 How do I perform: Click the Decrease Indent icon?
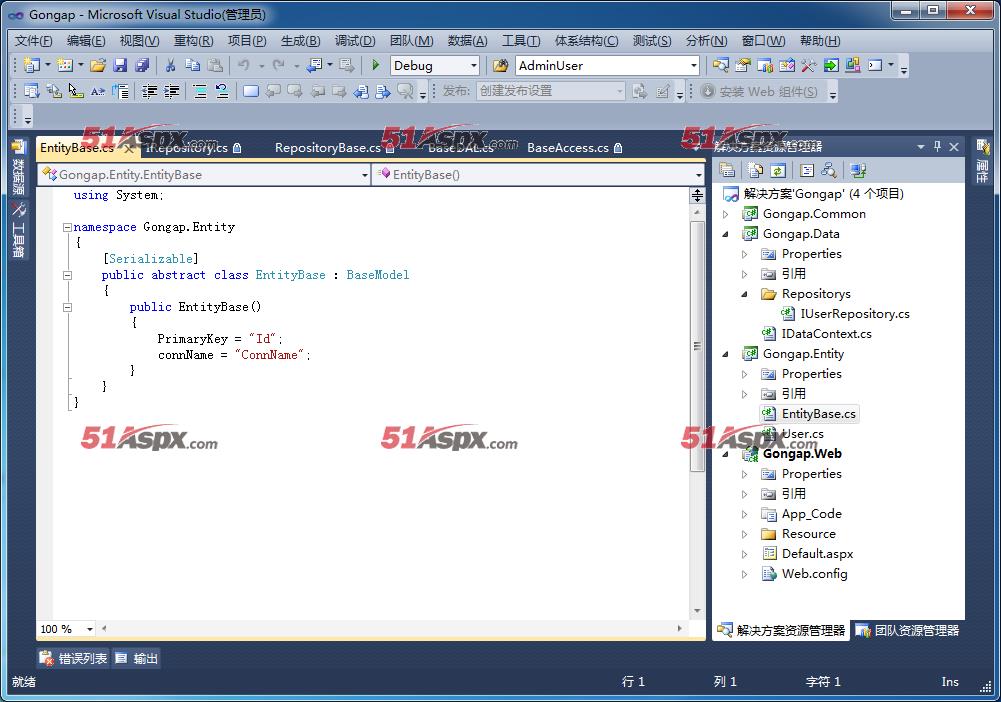click(149, 91)
